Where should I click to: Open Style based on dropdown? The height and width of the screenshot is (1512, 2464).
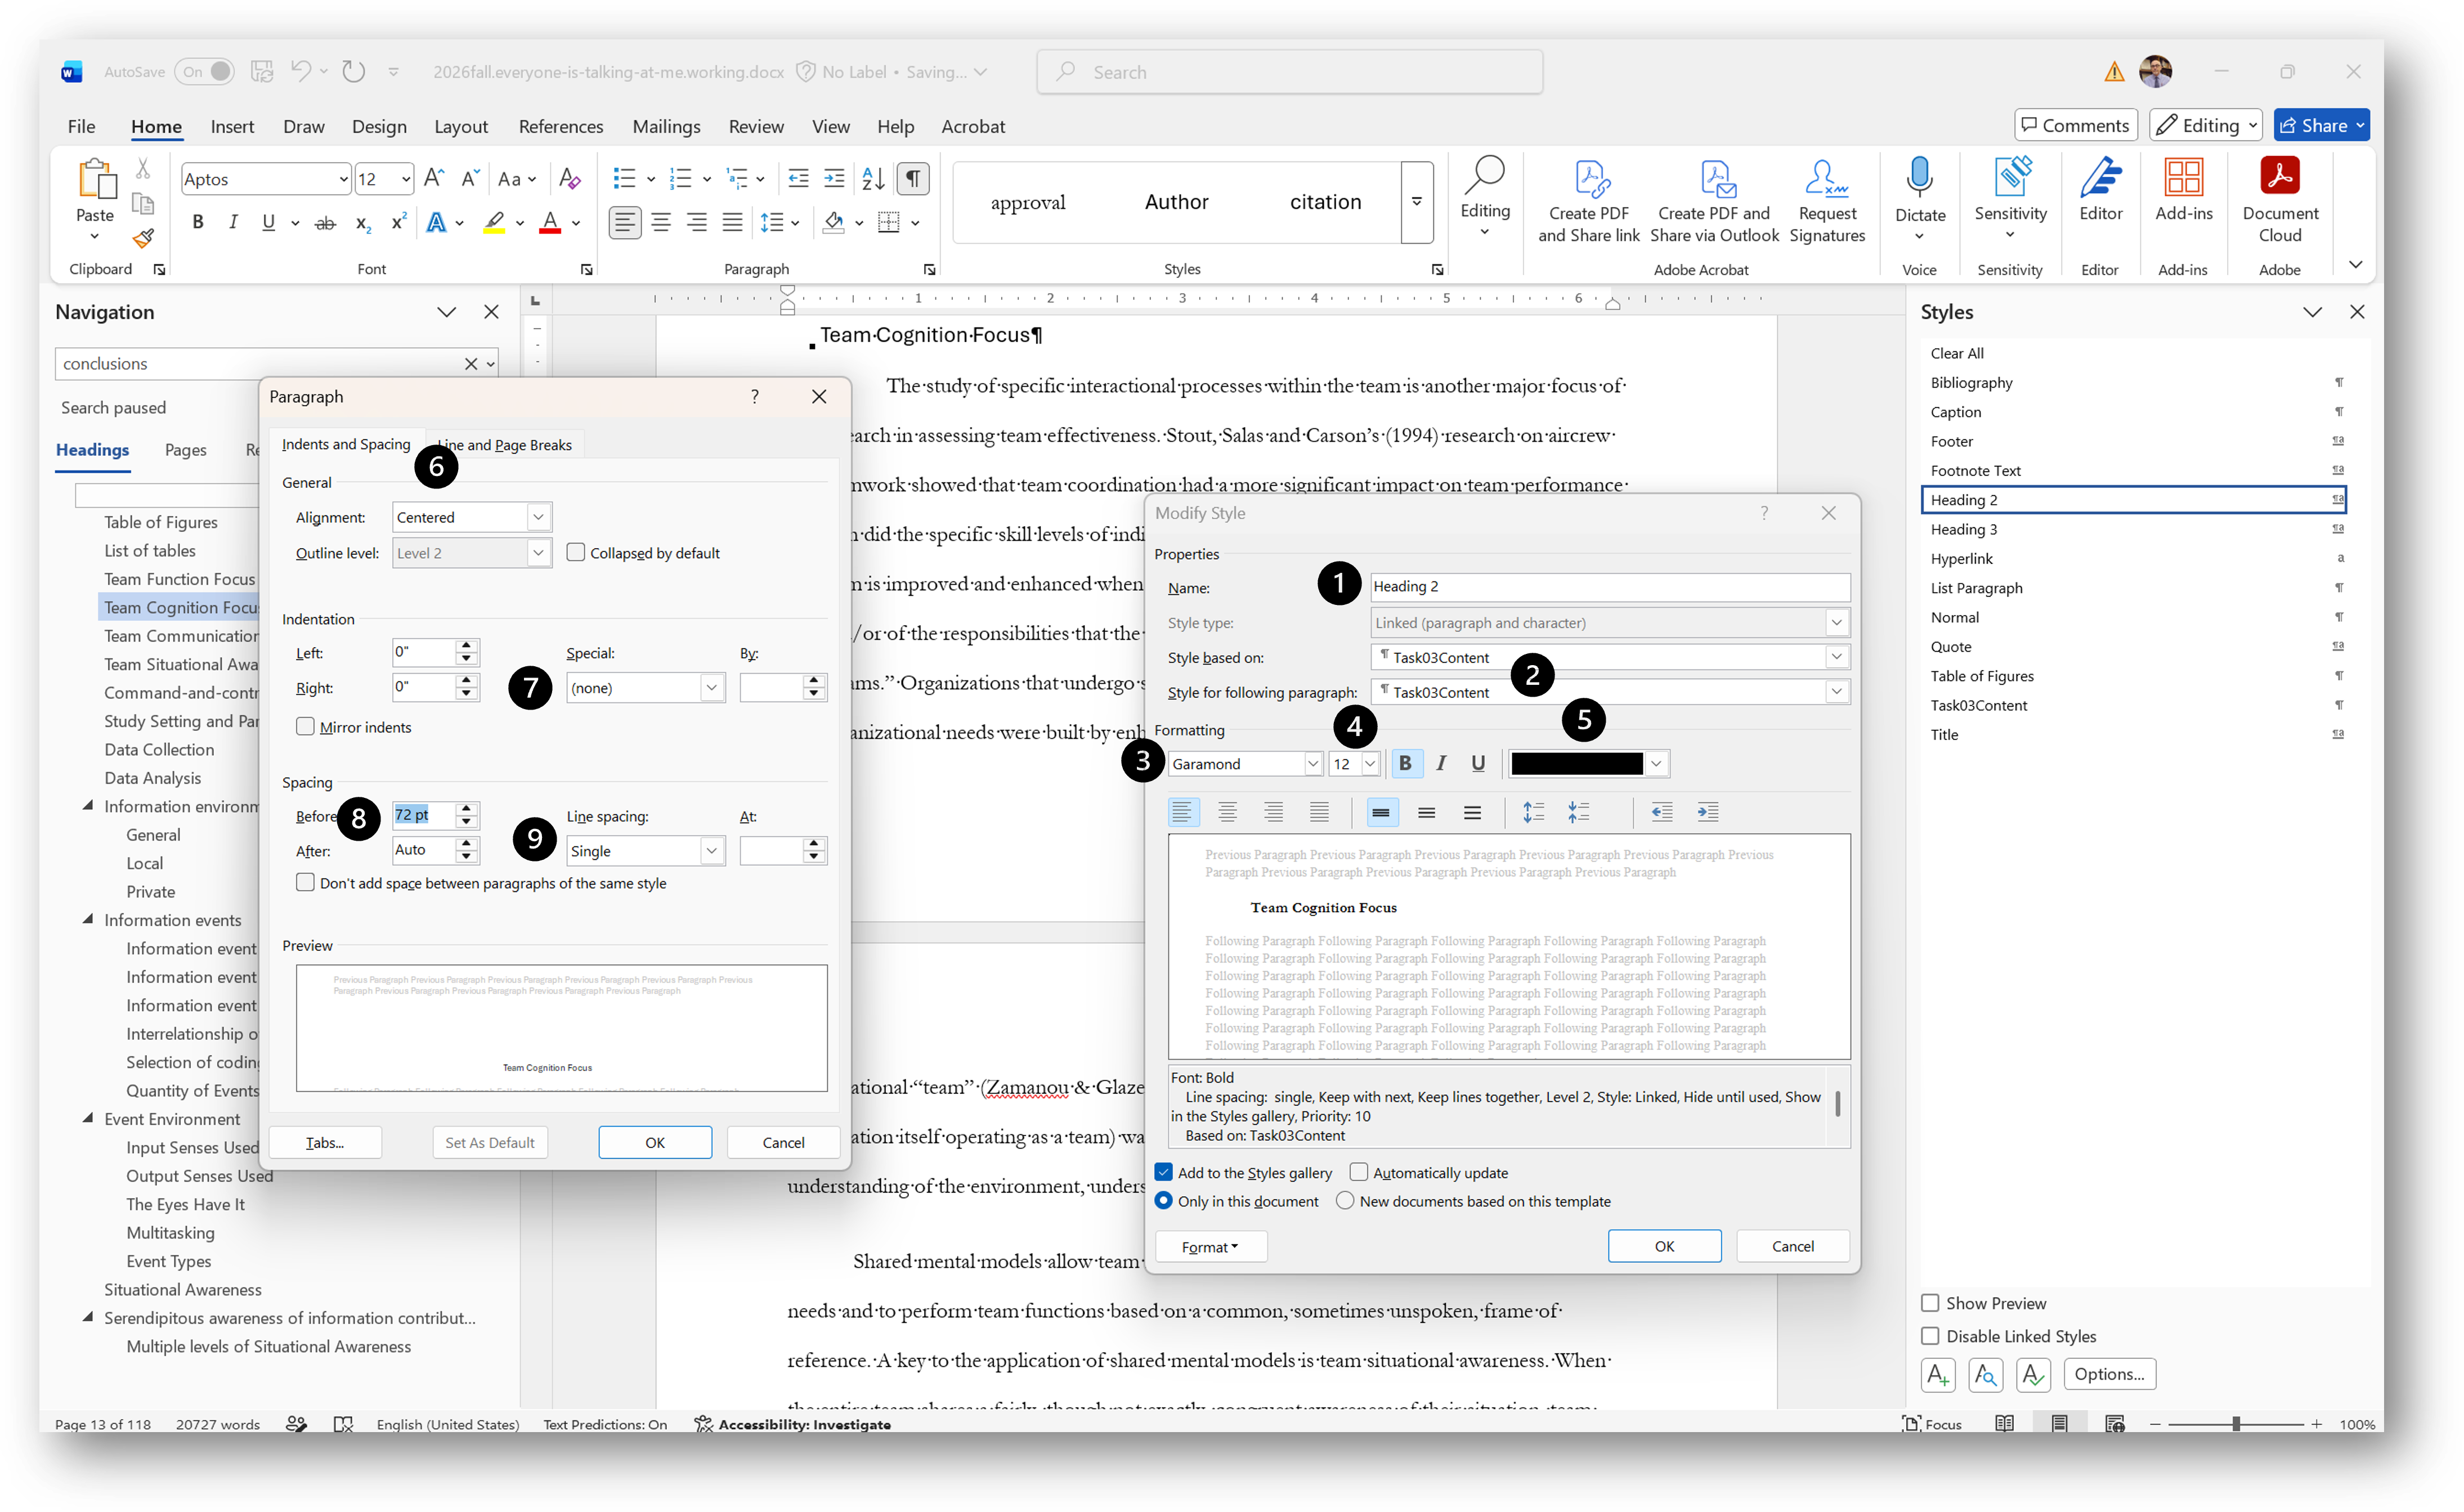click(1836, 657)
